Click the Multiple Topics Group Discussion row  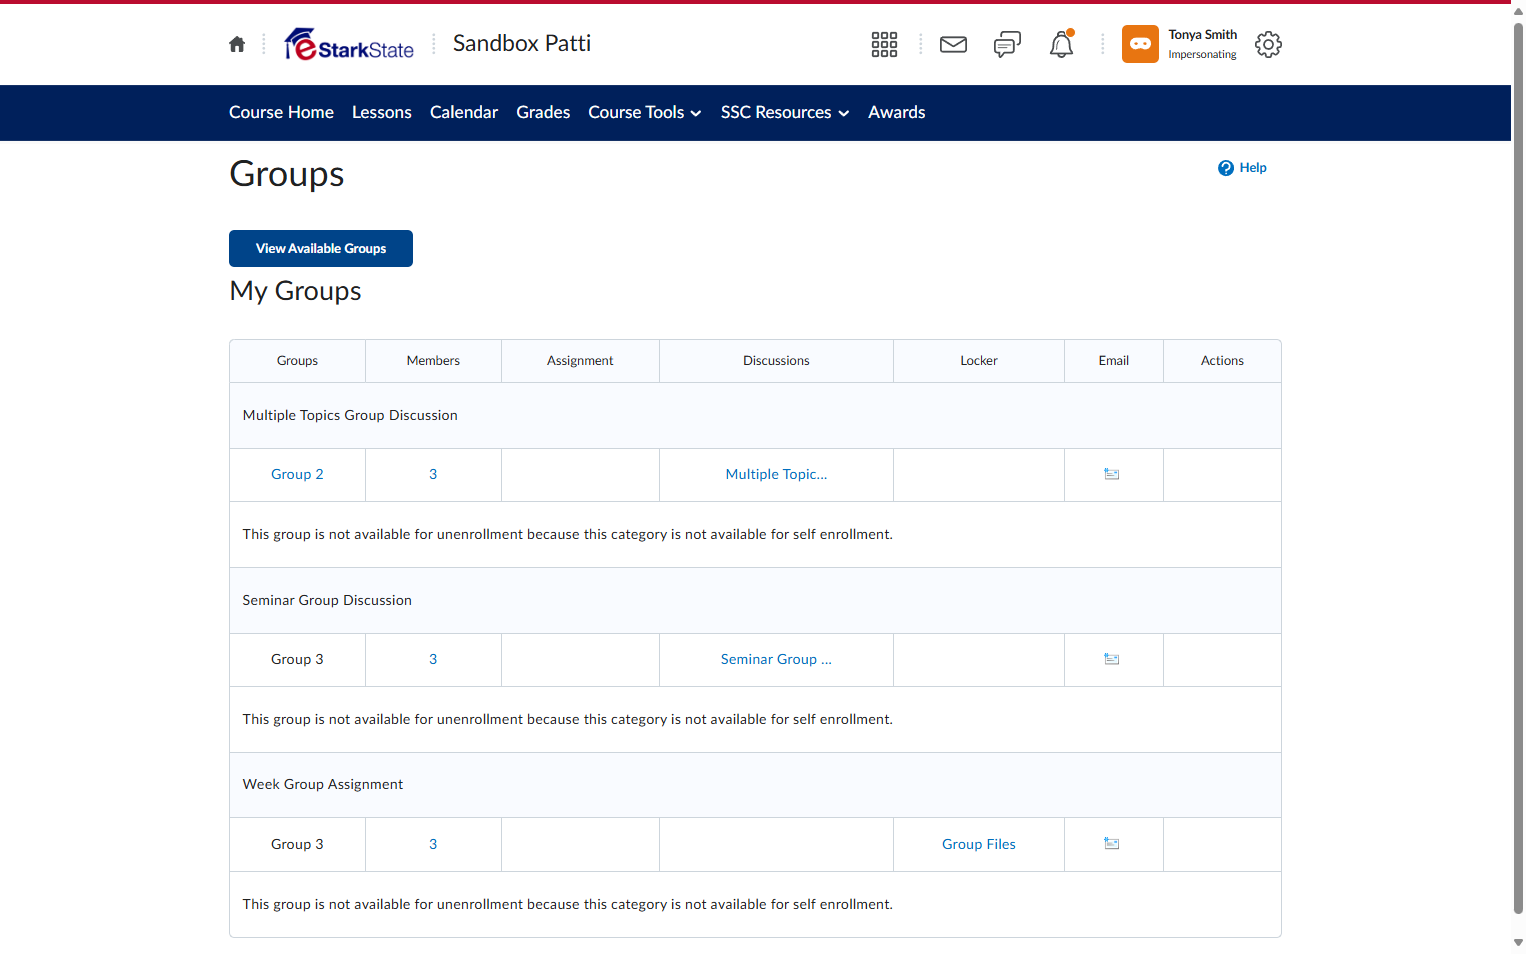[x=755, y=415]
